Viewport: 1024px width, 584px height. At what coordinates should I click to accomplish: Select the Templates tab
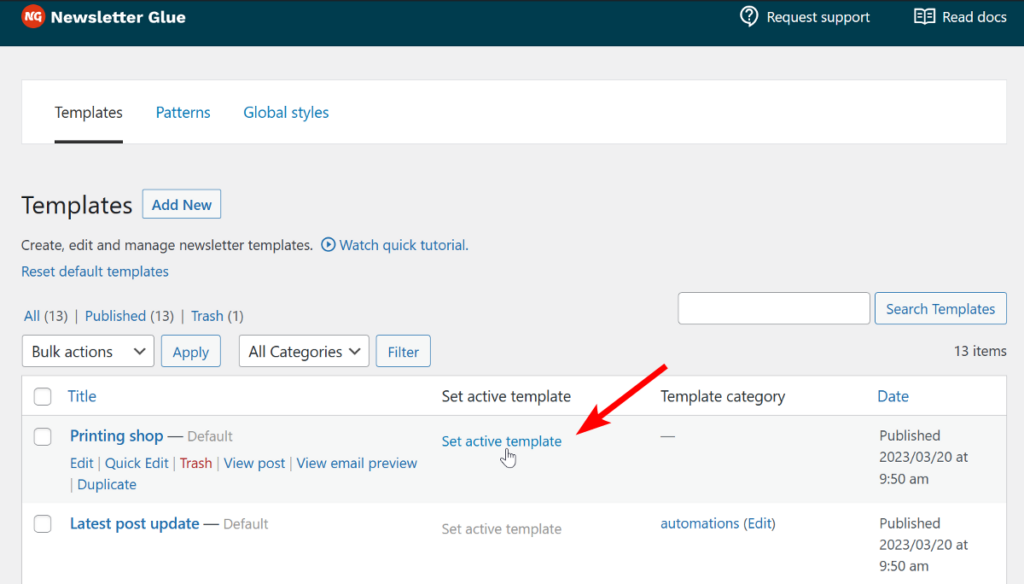(x=88, y=112)
